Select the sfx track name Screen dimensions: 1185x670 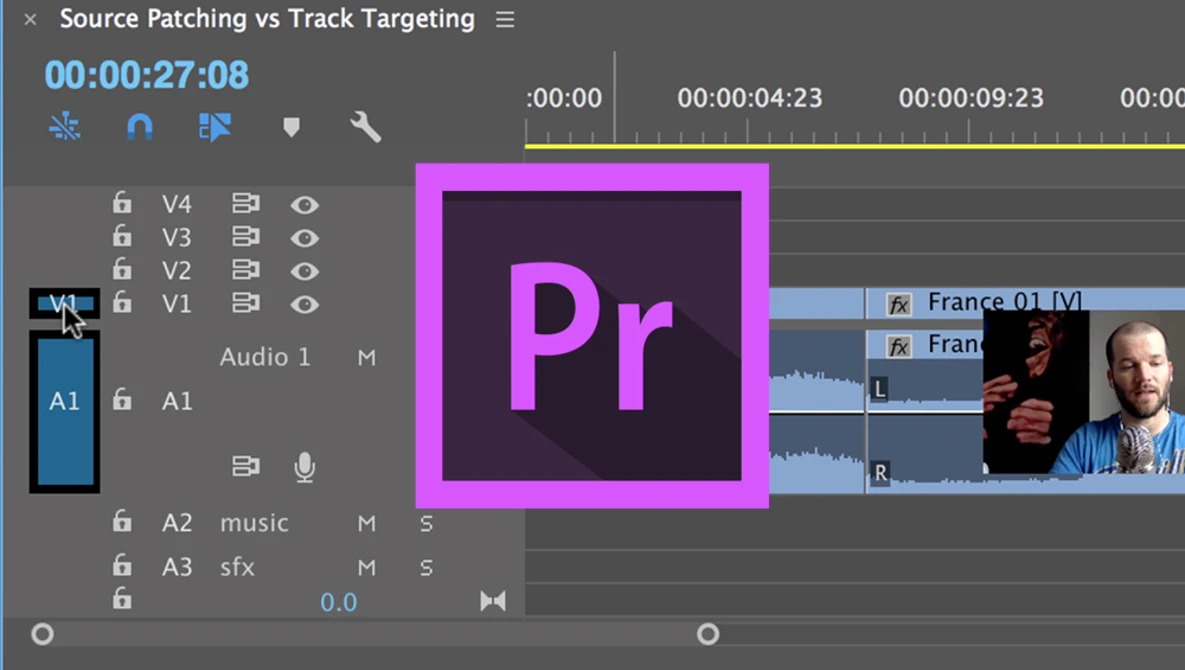point(237,567)
